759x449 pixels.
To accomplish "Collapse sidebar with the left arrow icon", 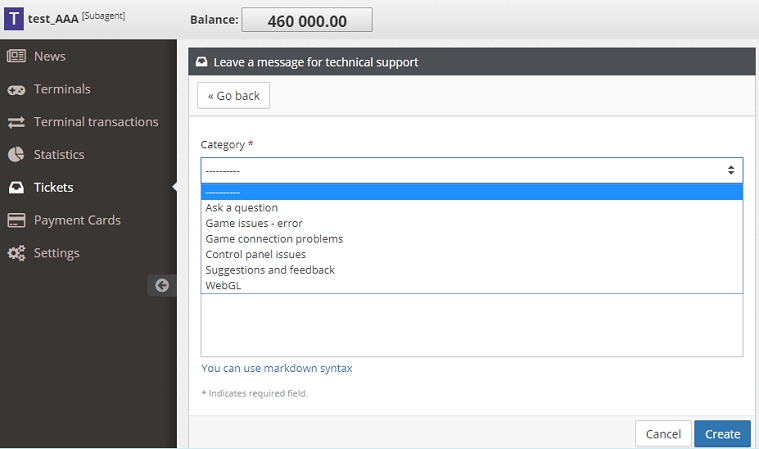I will coord(162,285).
